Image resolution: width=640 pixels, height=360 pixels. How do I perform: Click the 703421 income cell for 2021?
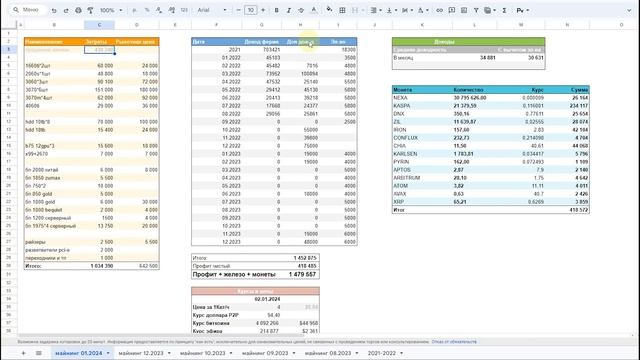262,50
